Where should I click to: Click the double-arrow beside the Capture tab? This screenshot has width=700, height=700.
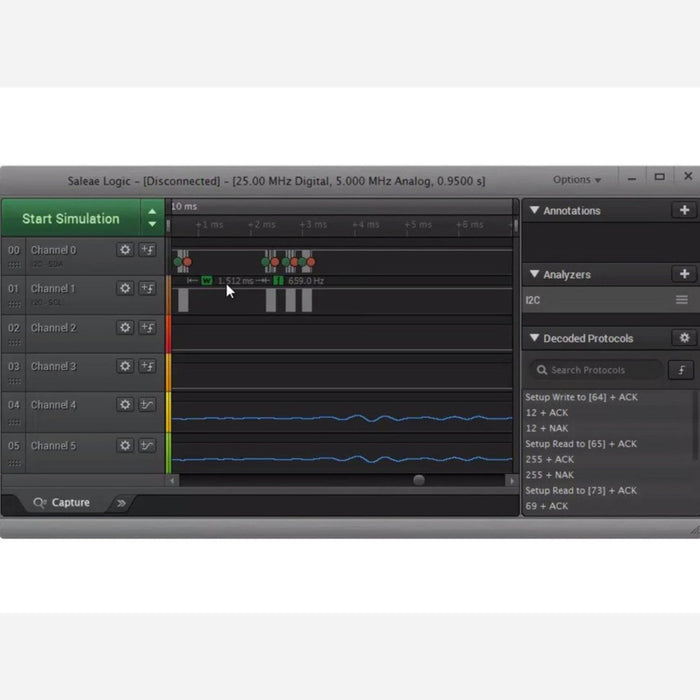pos(122,503)
